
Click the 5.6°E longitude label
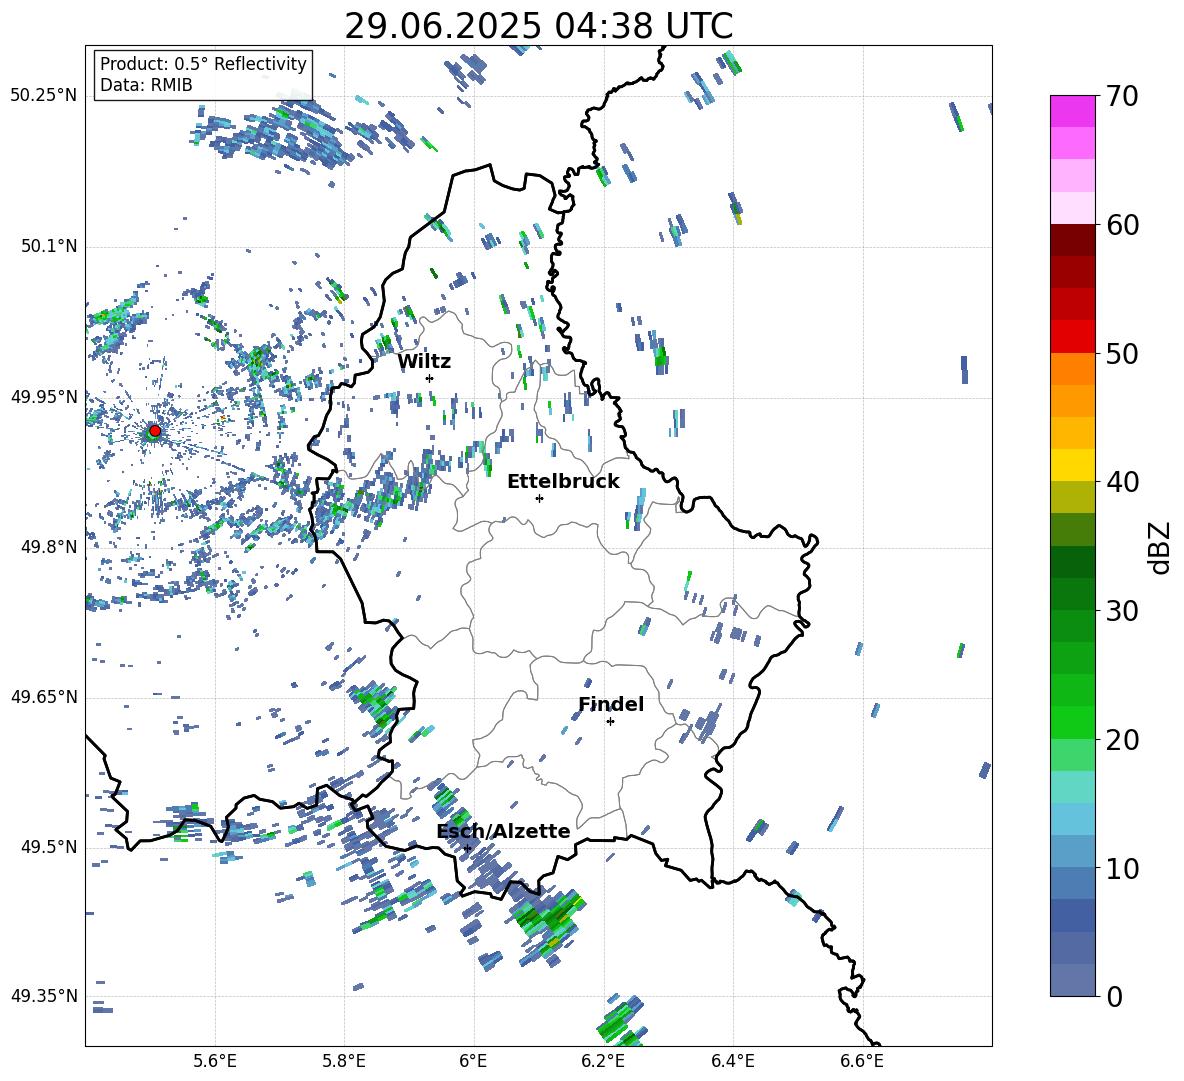coord(214,1061)
